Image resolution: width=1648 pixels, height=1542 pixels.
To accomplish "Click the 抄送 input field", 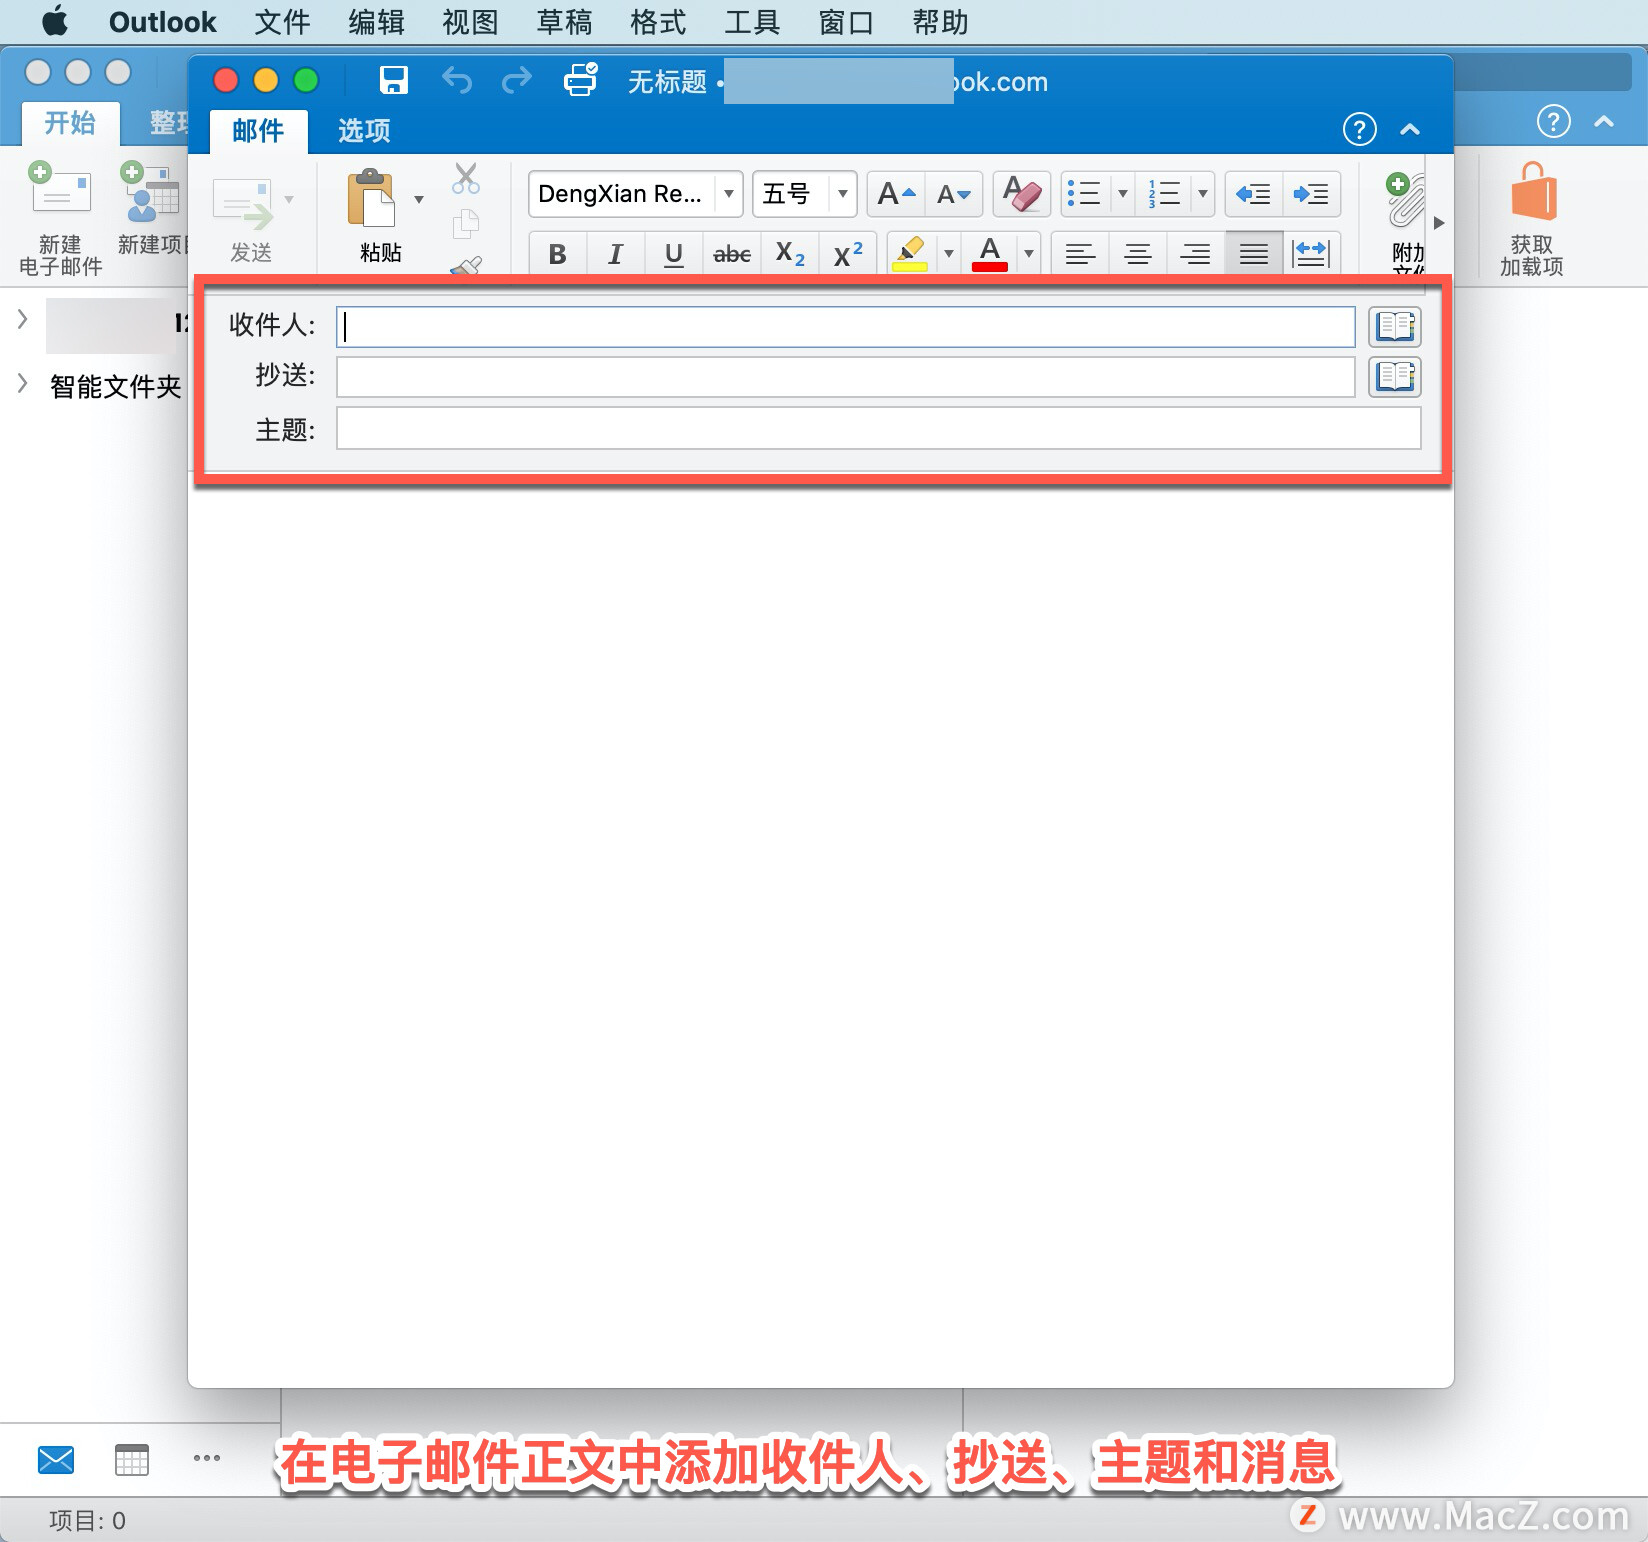I will pos(846,377).
